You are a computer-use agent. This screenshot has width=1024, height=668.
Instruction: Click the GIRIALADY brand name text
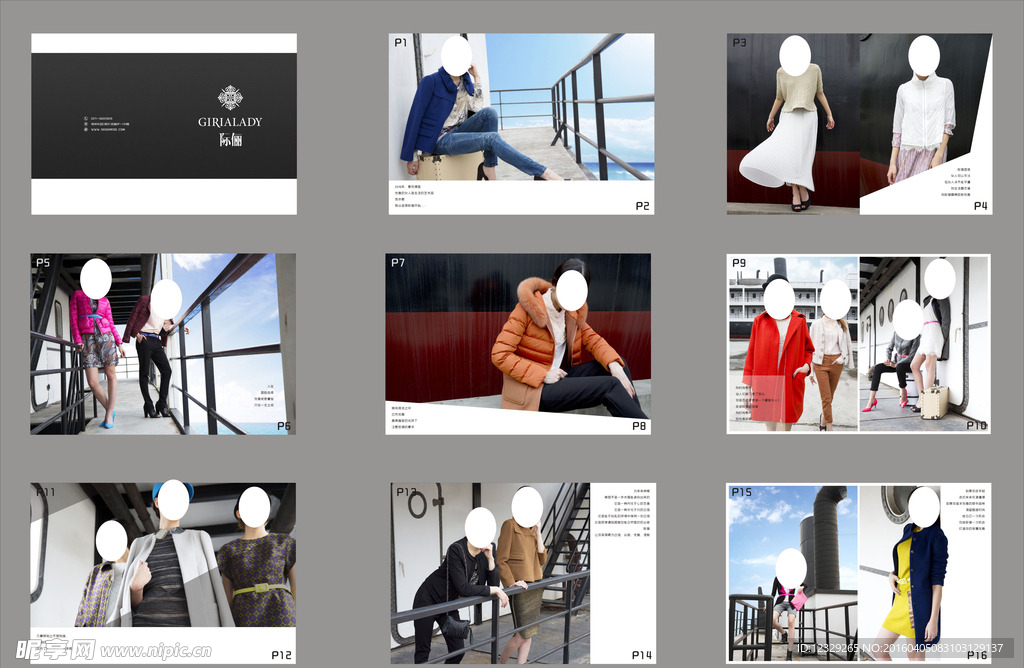tap(230, 122)
